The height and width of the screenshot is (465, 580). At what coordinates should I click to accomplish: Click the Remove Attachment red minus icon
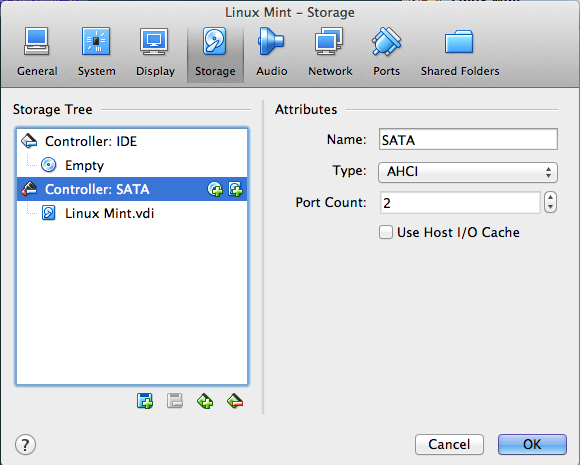coord(235,401)
